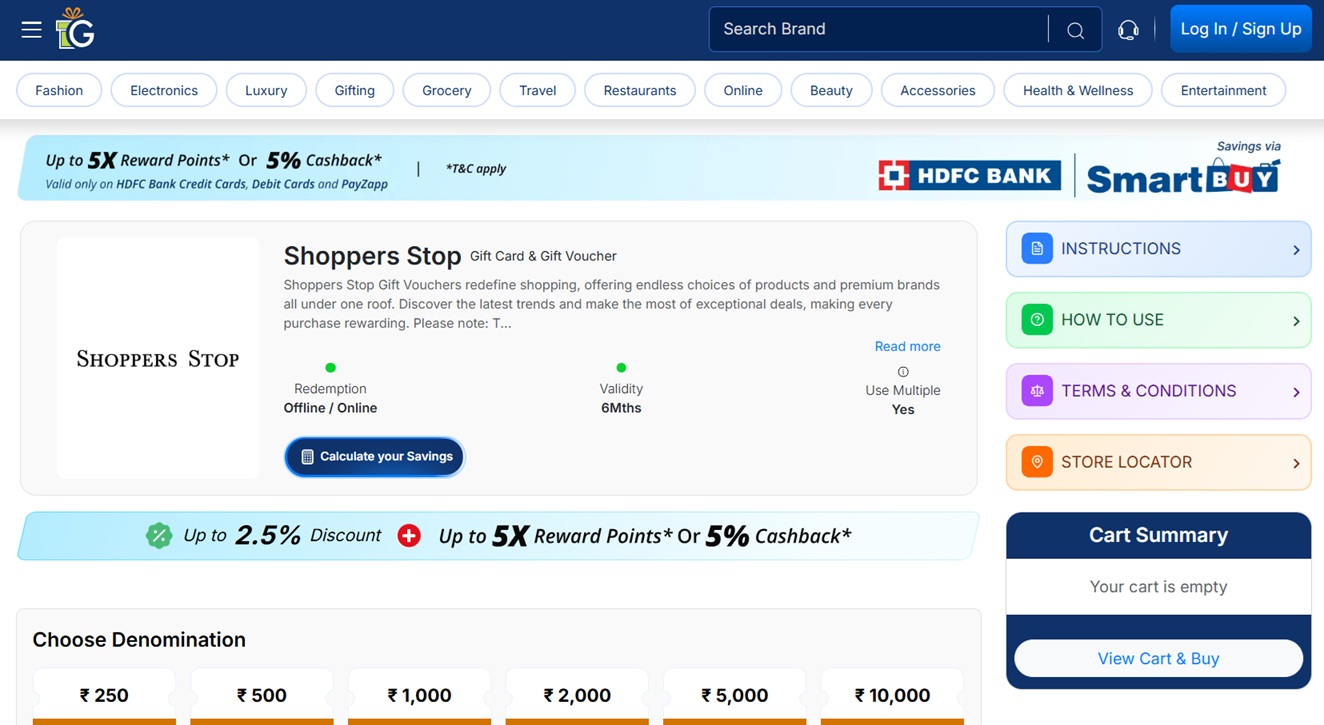The image size is (1324, 725).
Task: Choose the ₹ 10,000 denomination
Action: 892,696
